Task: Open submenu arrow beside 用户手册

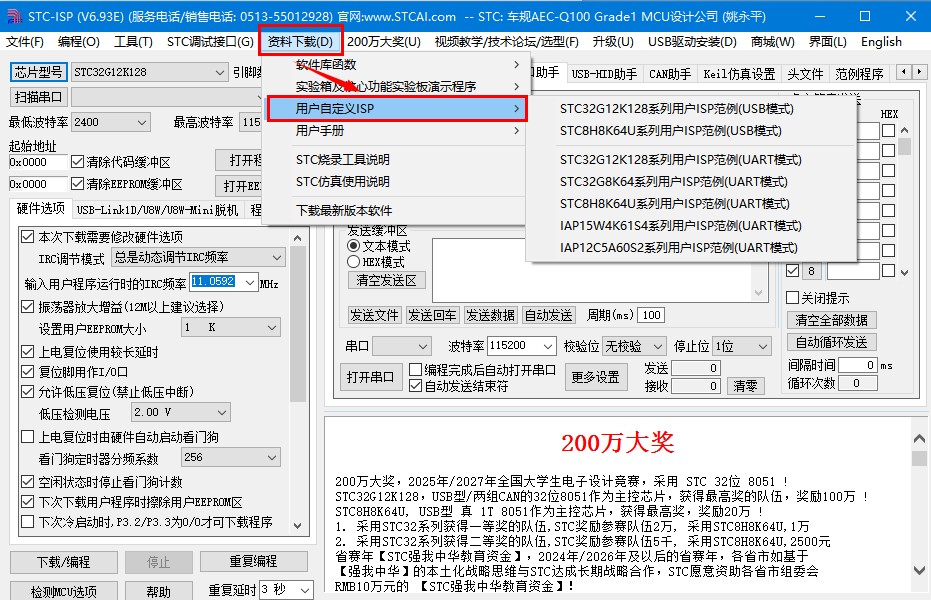Action: [x=517, y=131]
